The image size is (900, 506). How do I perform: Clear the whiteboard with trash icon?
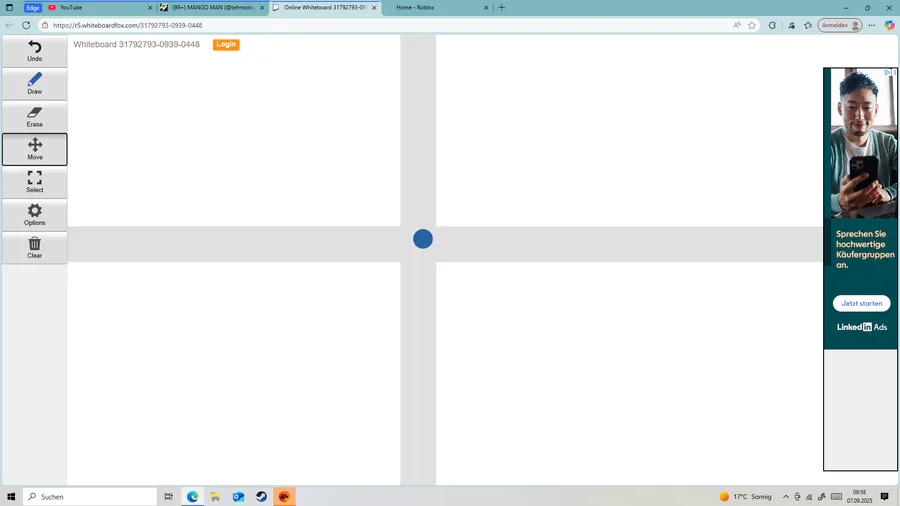(34, 247)
